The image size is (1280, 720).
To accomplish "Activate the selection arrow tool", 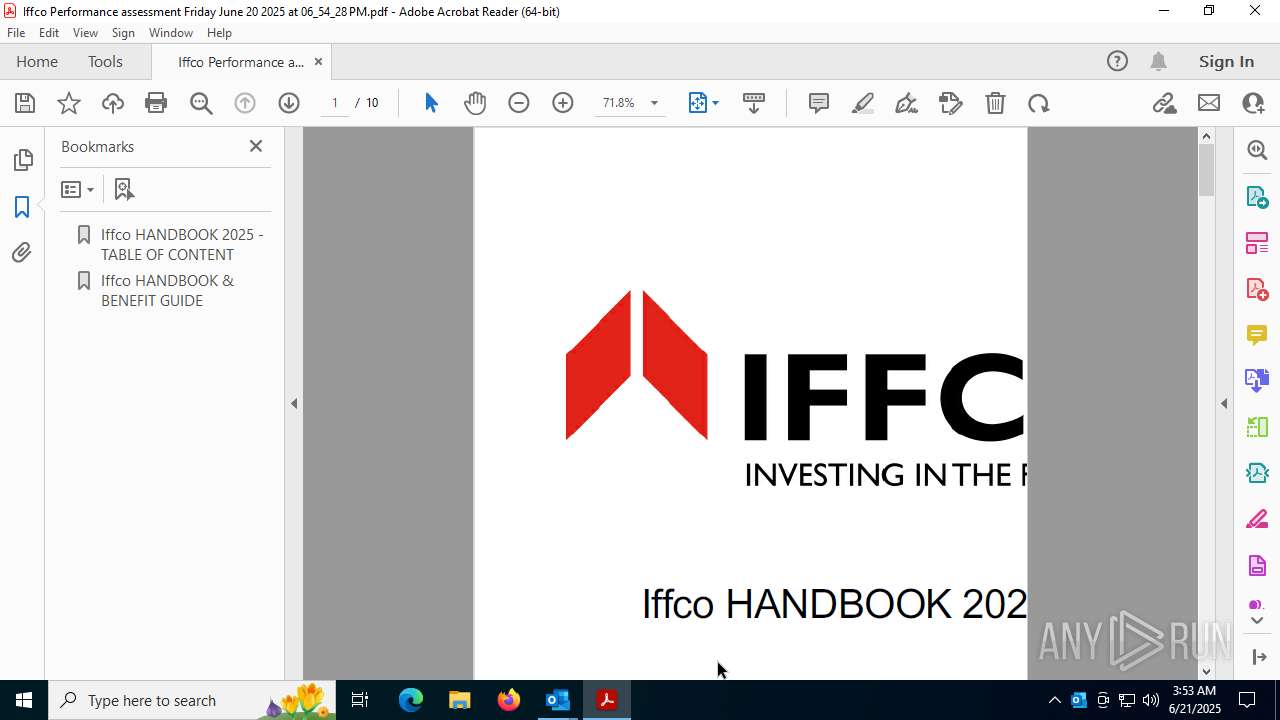I will pyautogui.click(x=431, y=103).
